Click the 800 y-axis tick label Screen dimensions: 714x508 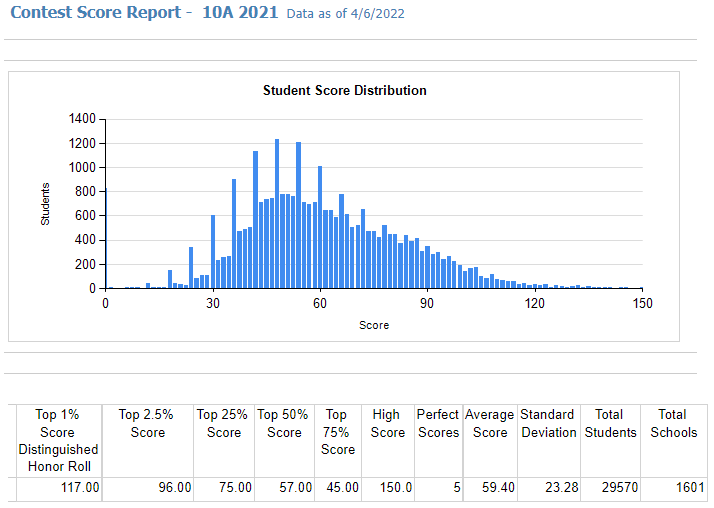point(86,192)
